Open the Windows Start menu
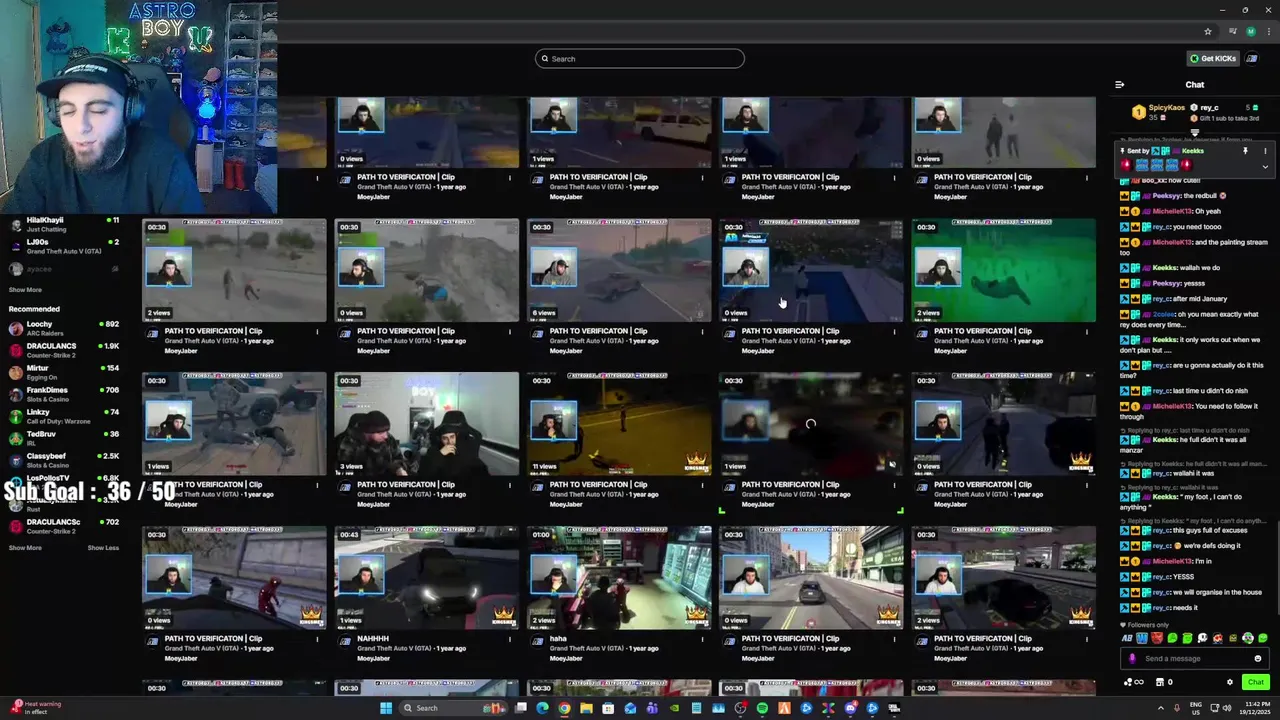This screenshot has height=720, width=1280. (x=386, y=708)
